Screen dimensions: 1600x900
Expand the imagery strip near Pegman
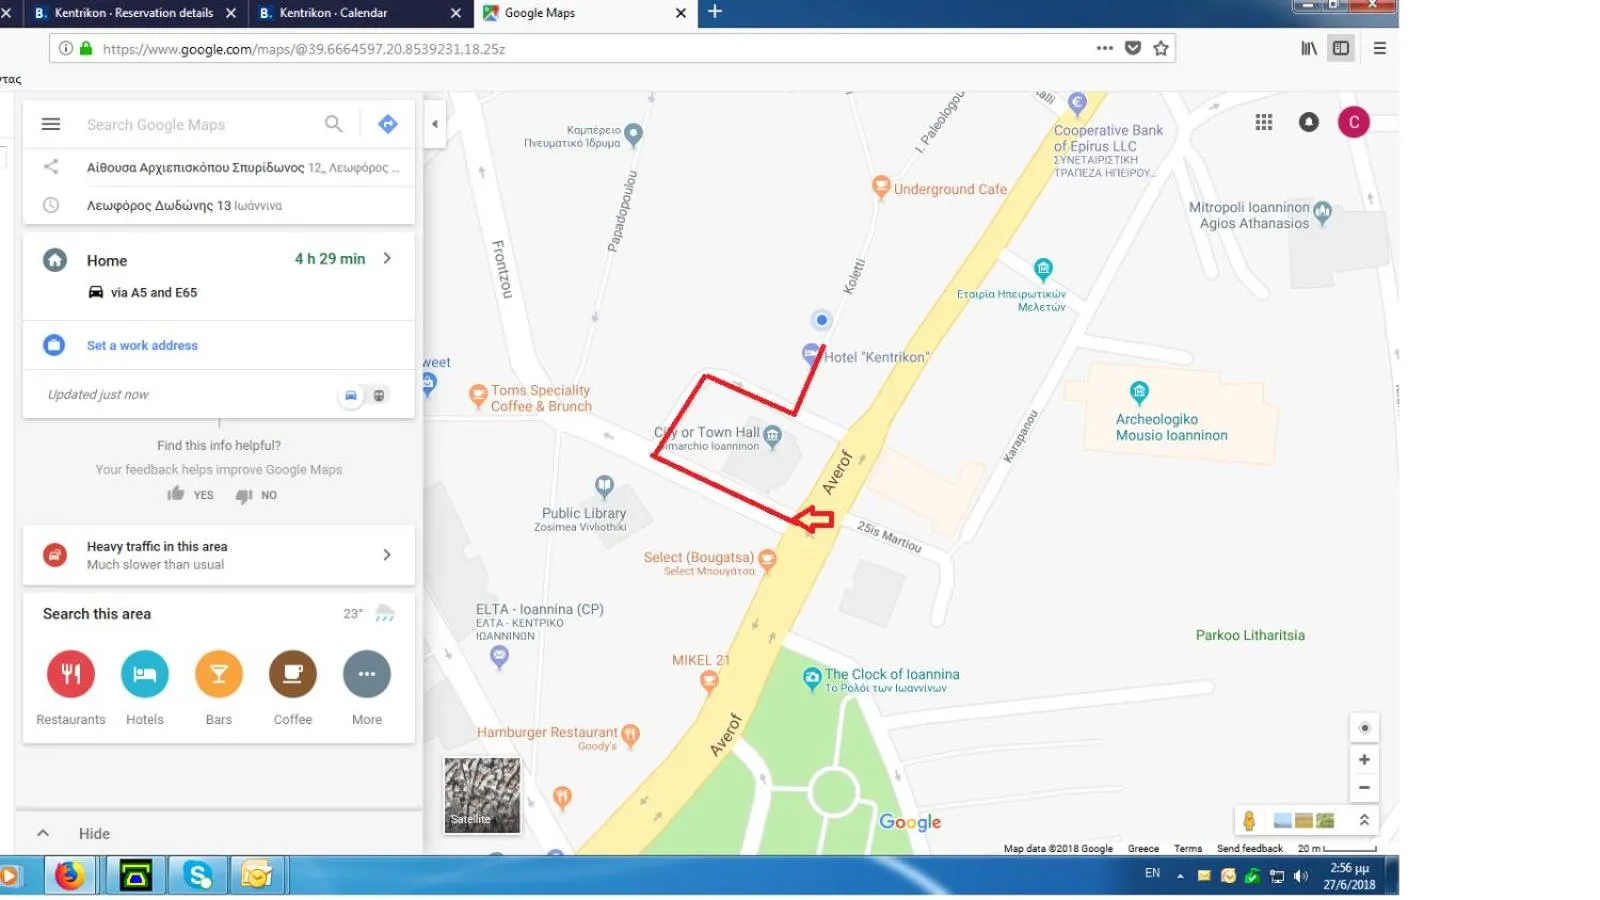pos(1364,820)
